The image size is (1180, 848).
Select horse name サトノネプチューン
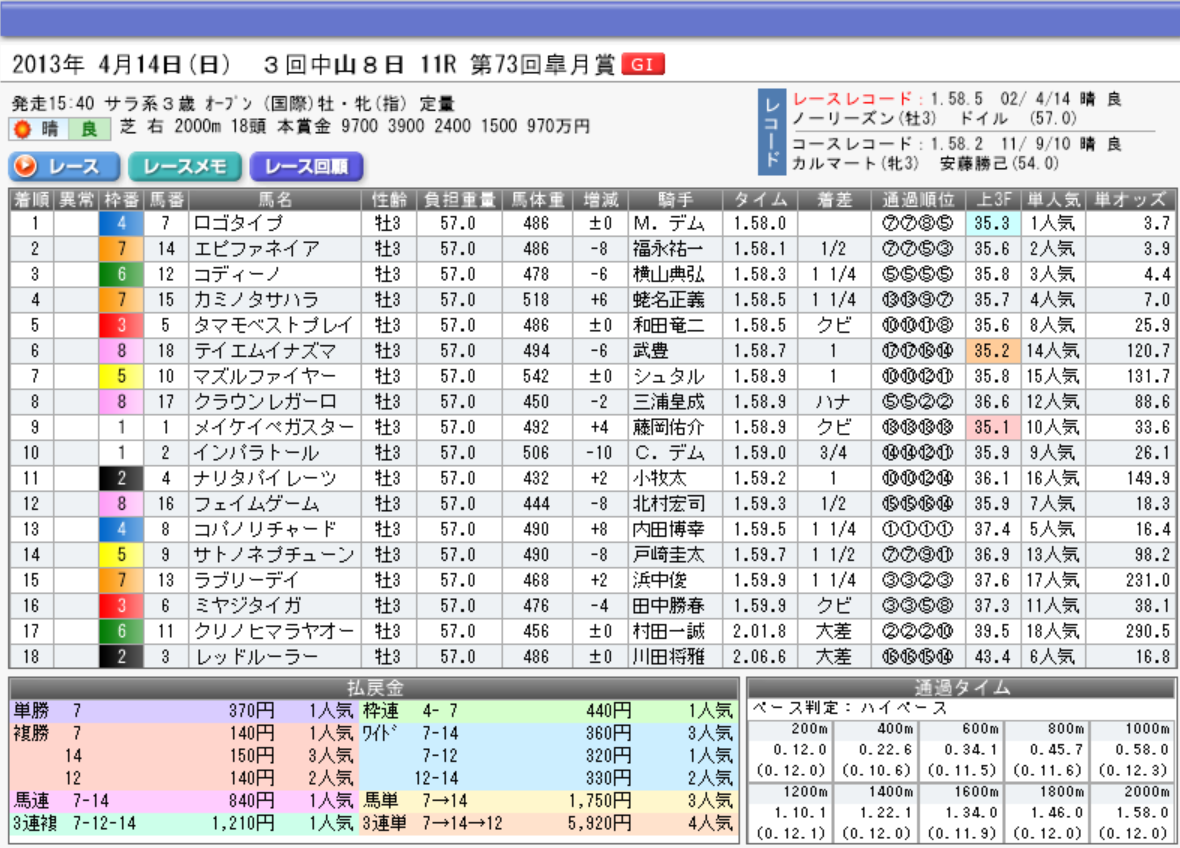pos(273,555)
